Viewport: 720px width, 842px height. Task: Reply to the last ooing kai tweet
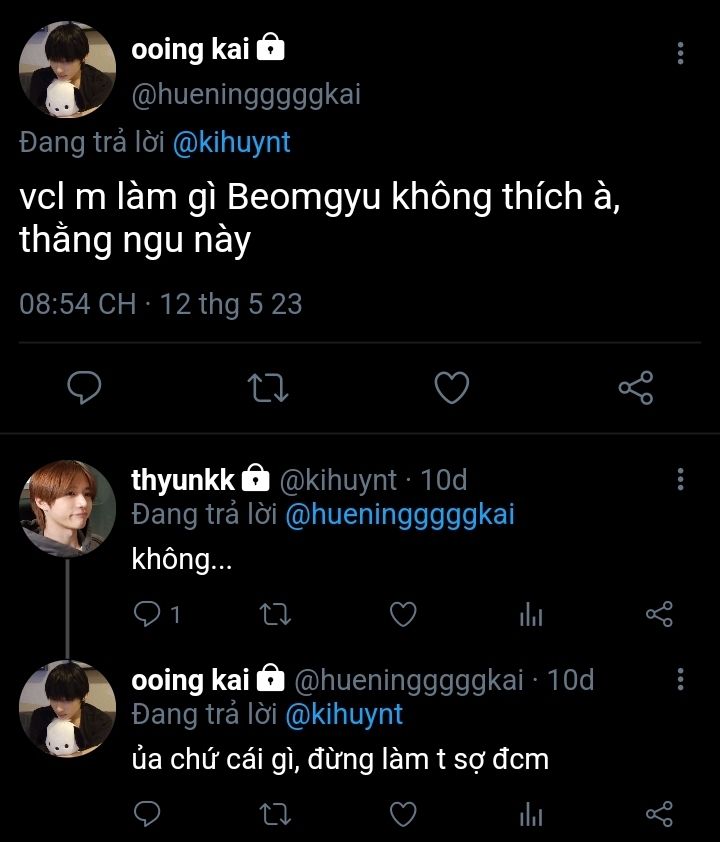(x=146, y=814)
